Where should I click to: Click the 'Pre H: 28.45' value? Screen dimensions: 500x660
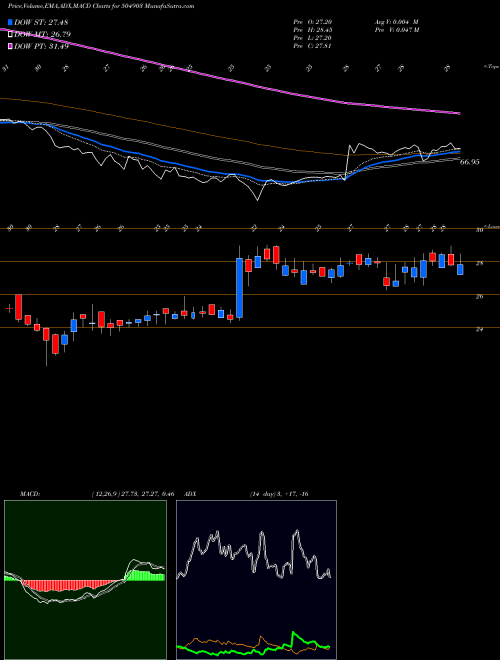312,30
